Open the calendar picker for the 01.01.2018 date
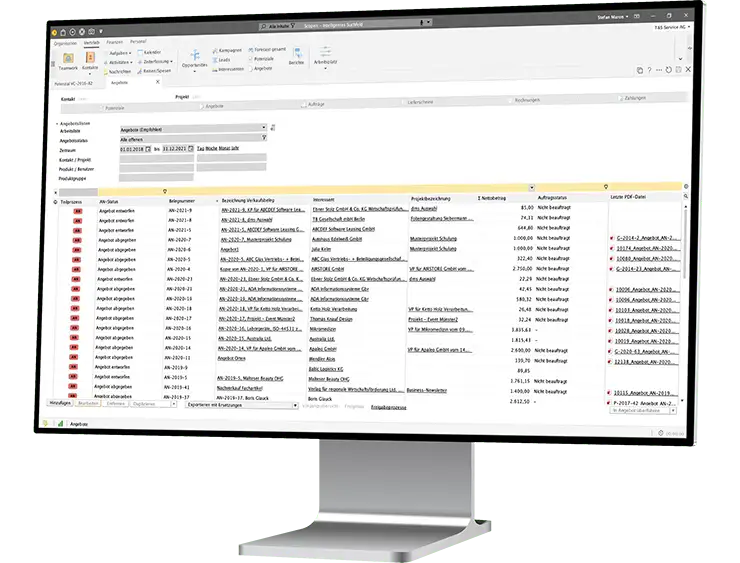This screenshot has height=563, width=740. point(148,149)
